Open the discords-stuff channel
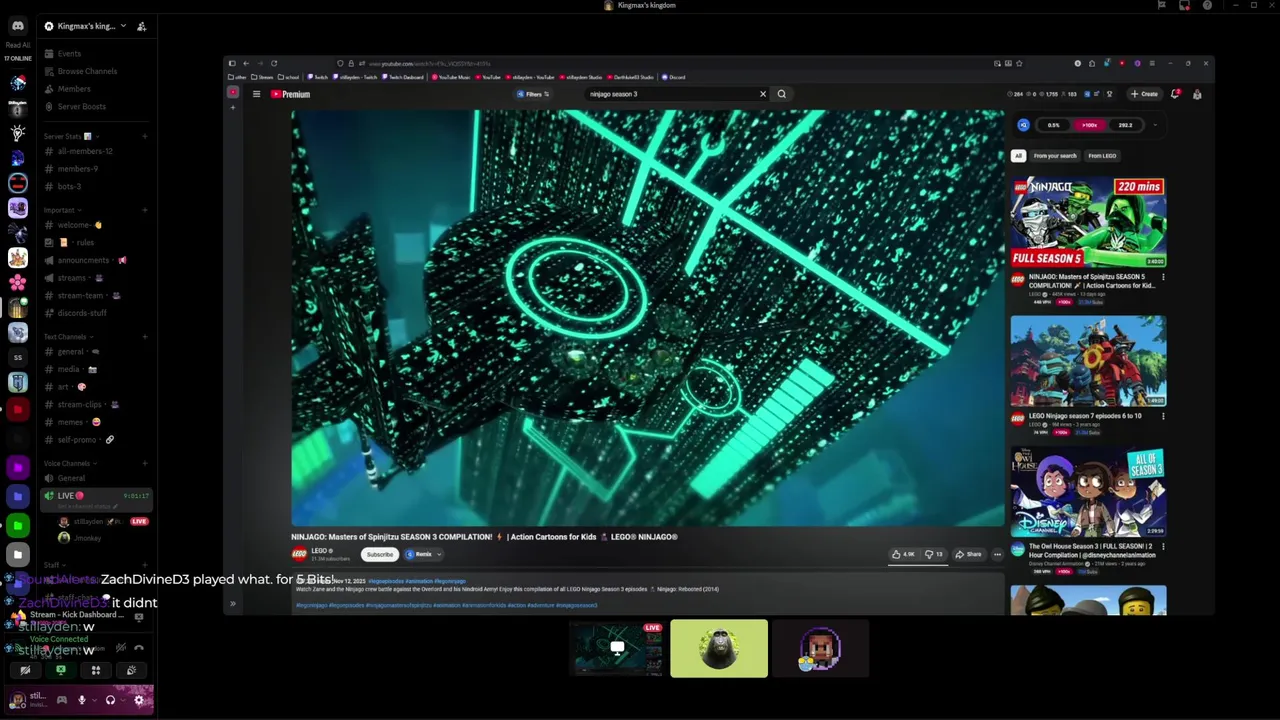 pyautogui.click(x=82, y=313)
